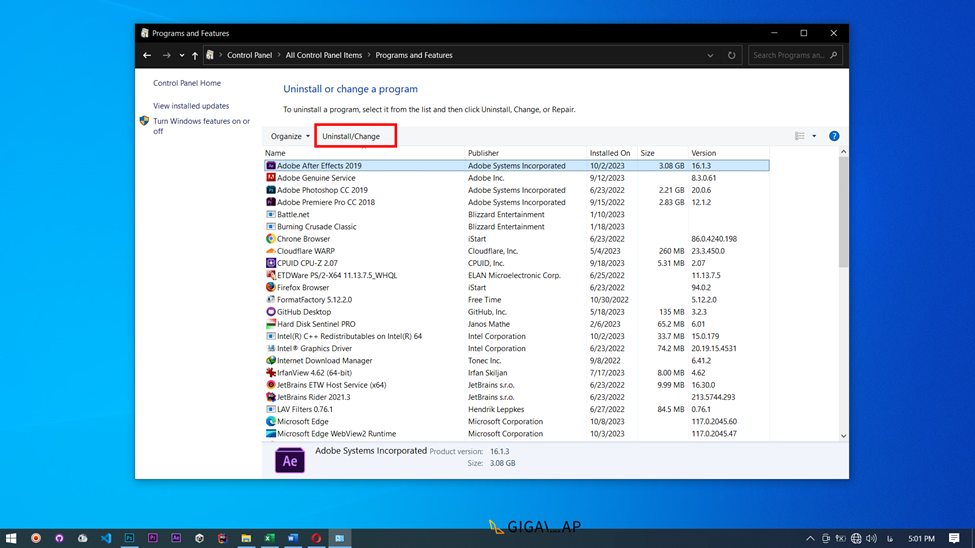This screenshot has height=548, width=975.
Task: Open Excel from the taskbar
Action: tap(269, 538)
